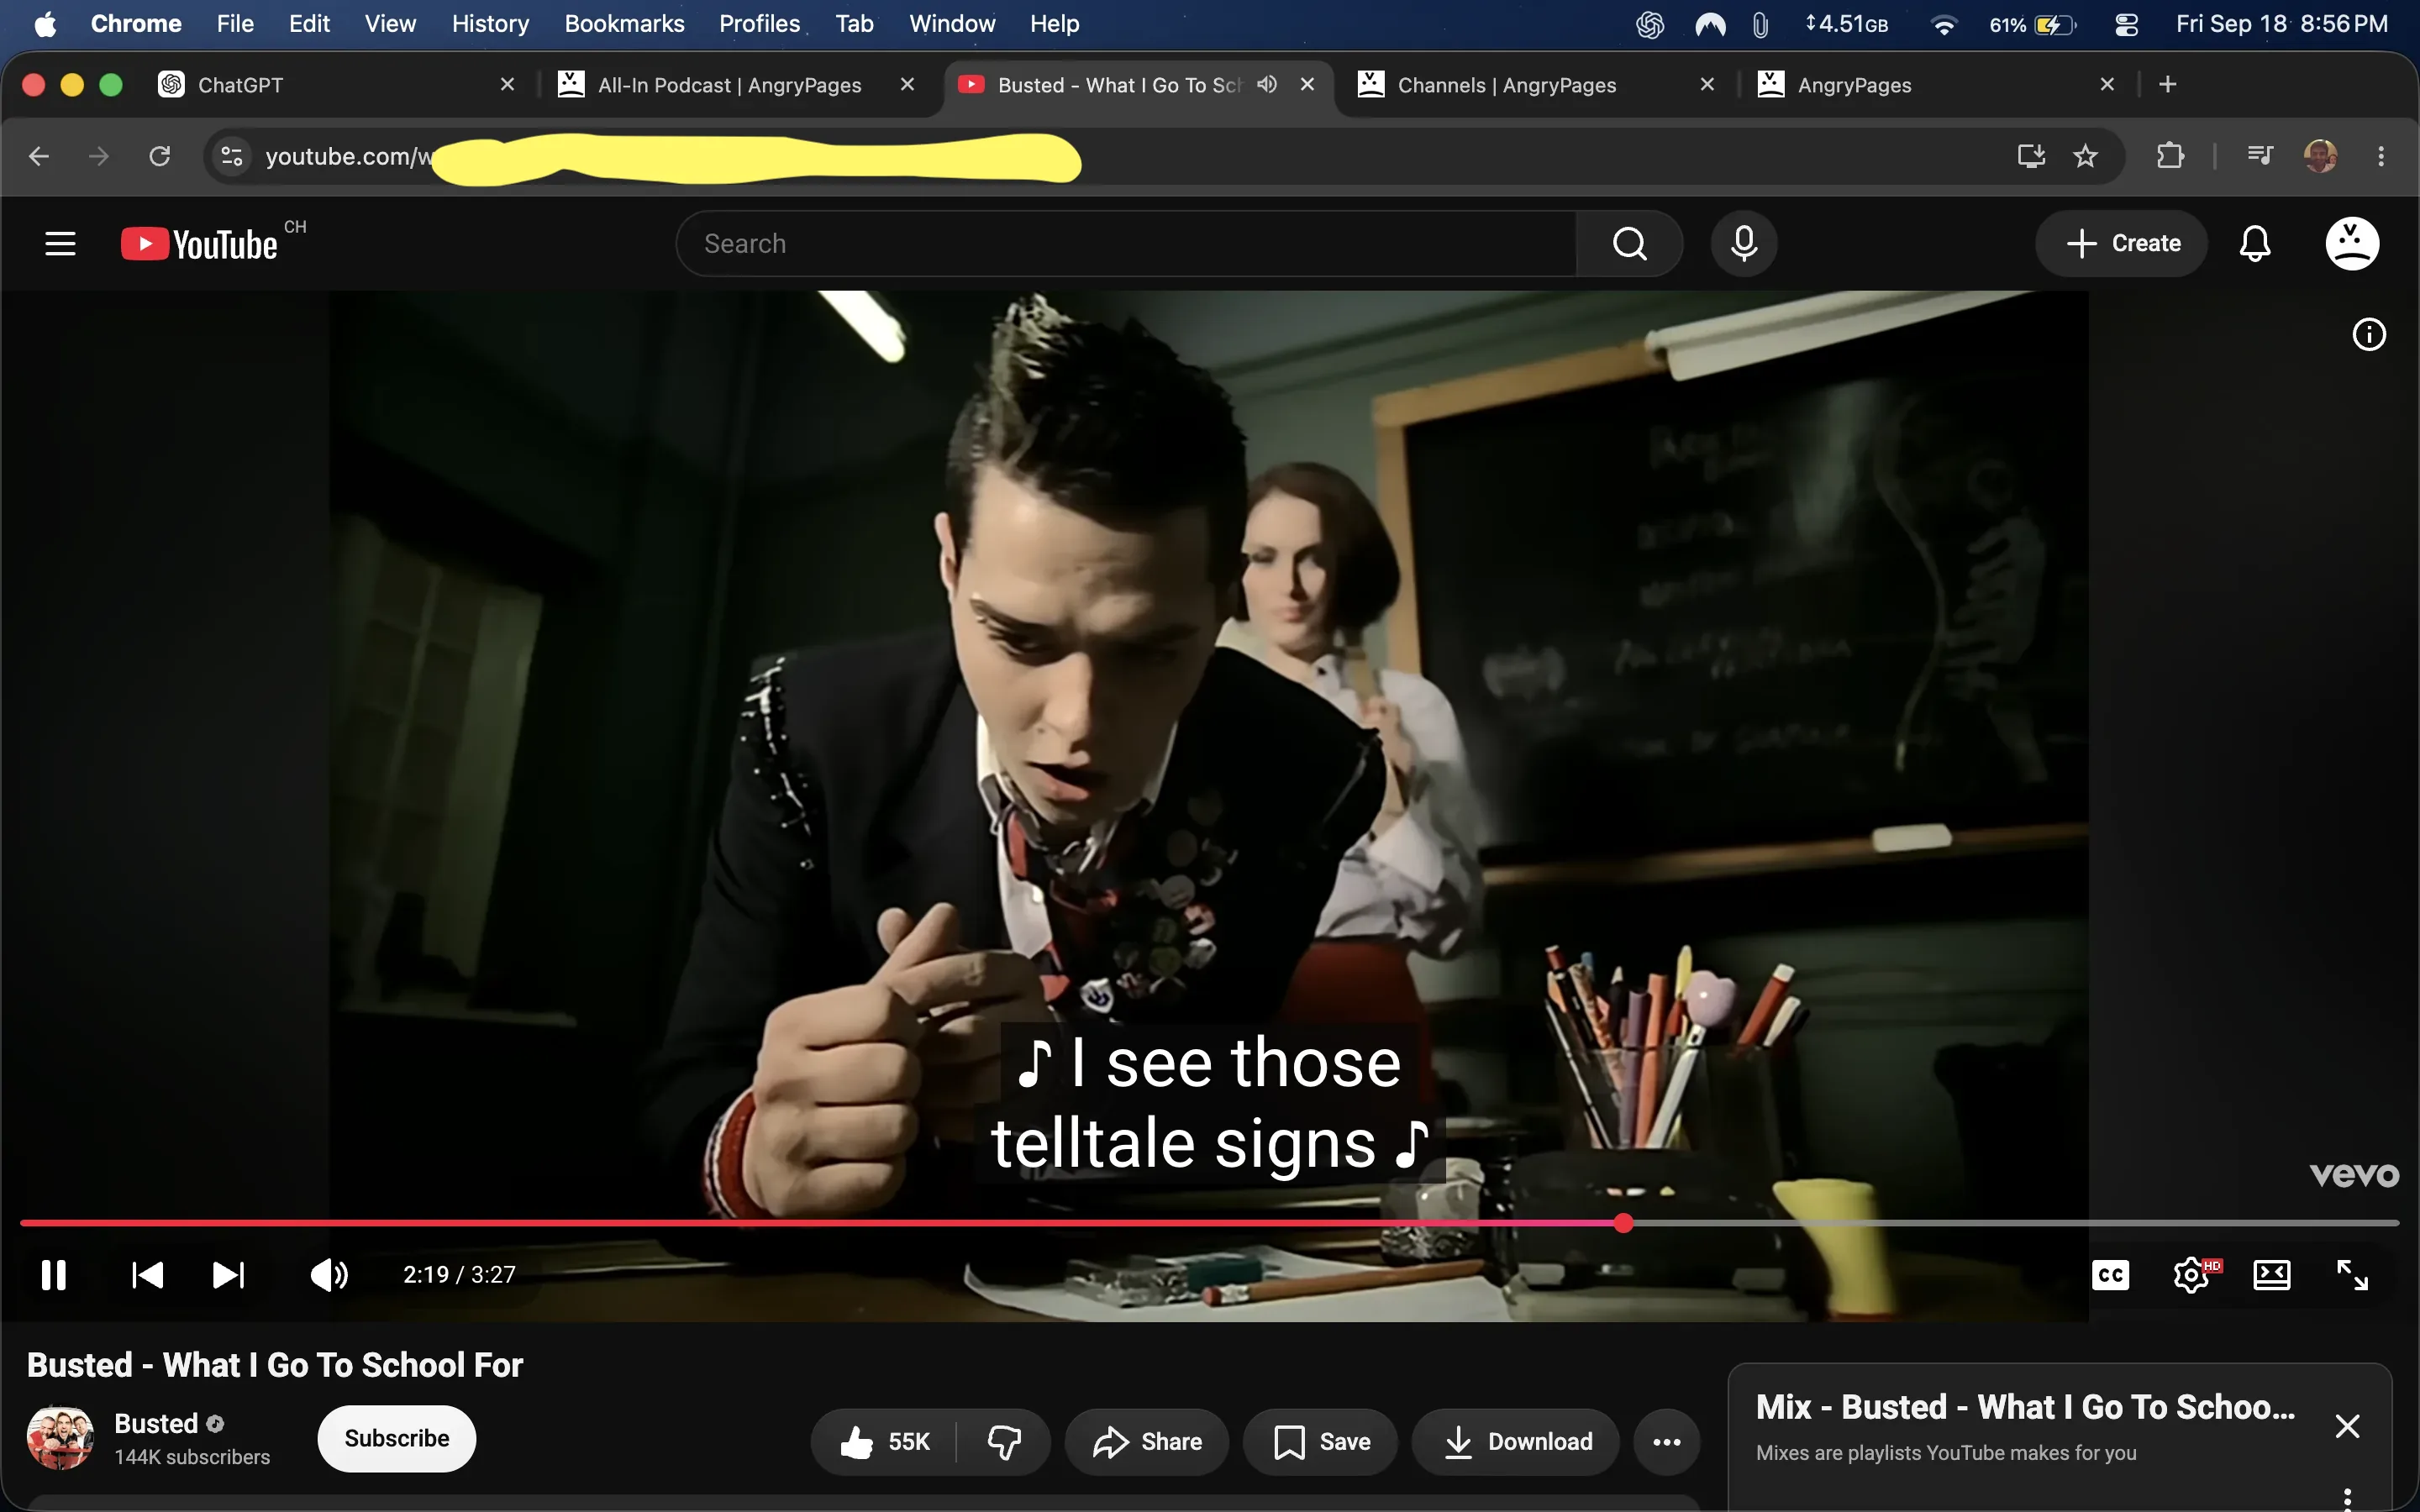Viewport: 2420px width, 1512px height.
Task: Seek on the video progress bar
Action: (x=1209, y=1223)
